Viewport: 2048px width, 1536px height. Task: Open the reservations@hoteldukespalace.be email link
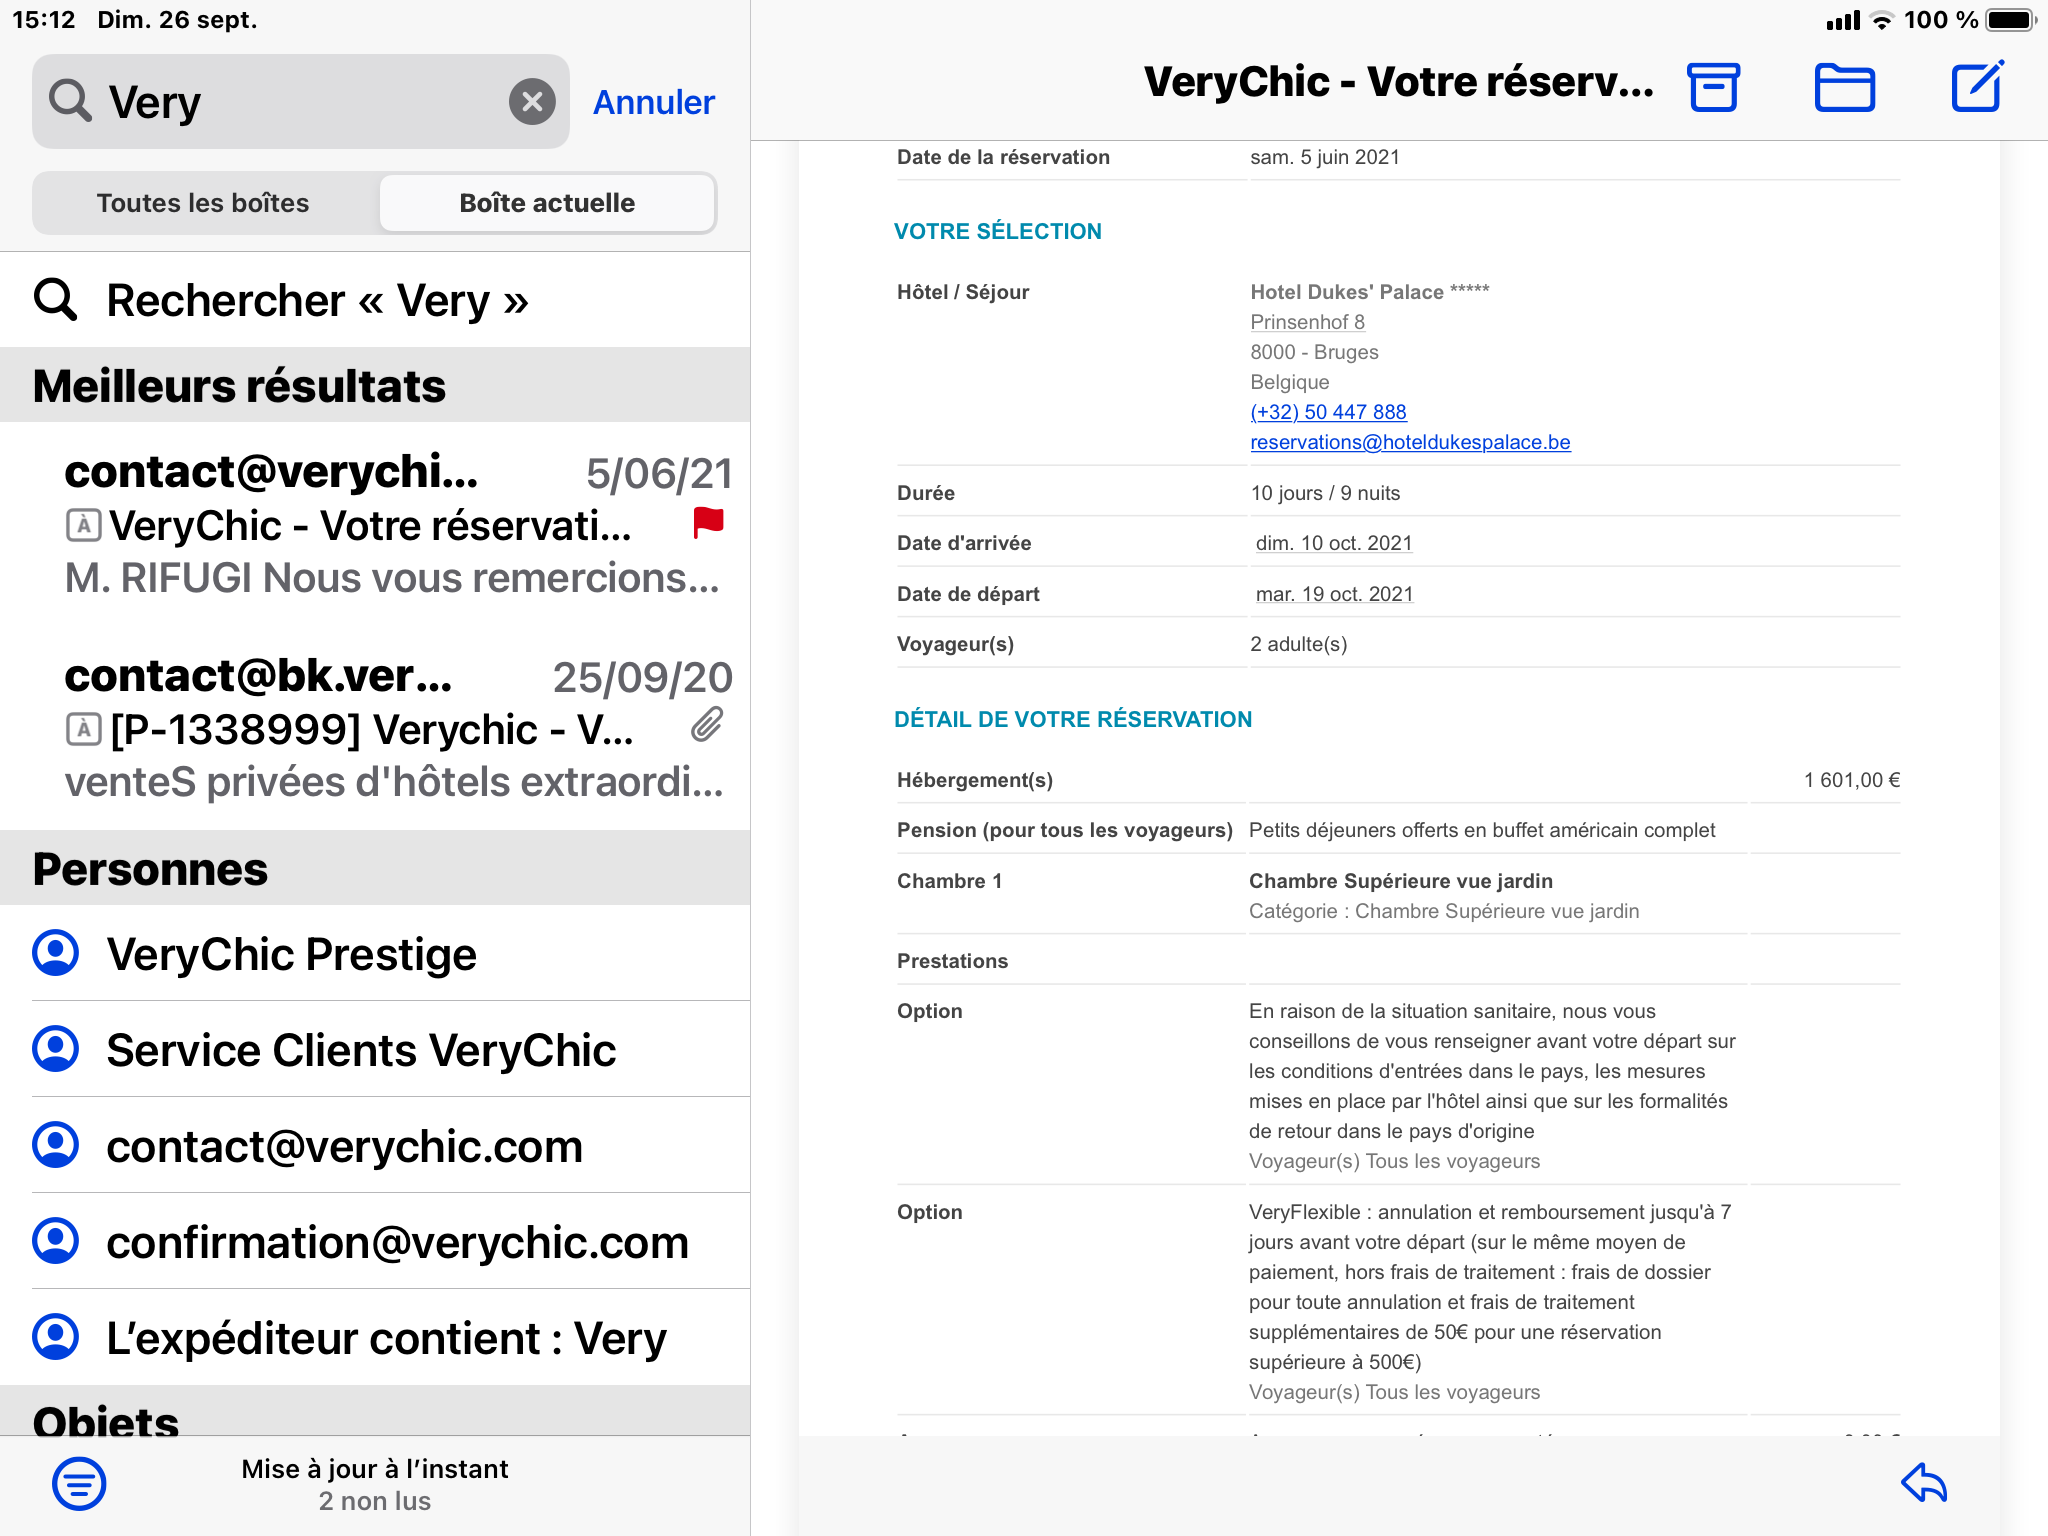[1410, 442]
